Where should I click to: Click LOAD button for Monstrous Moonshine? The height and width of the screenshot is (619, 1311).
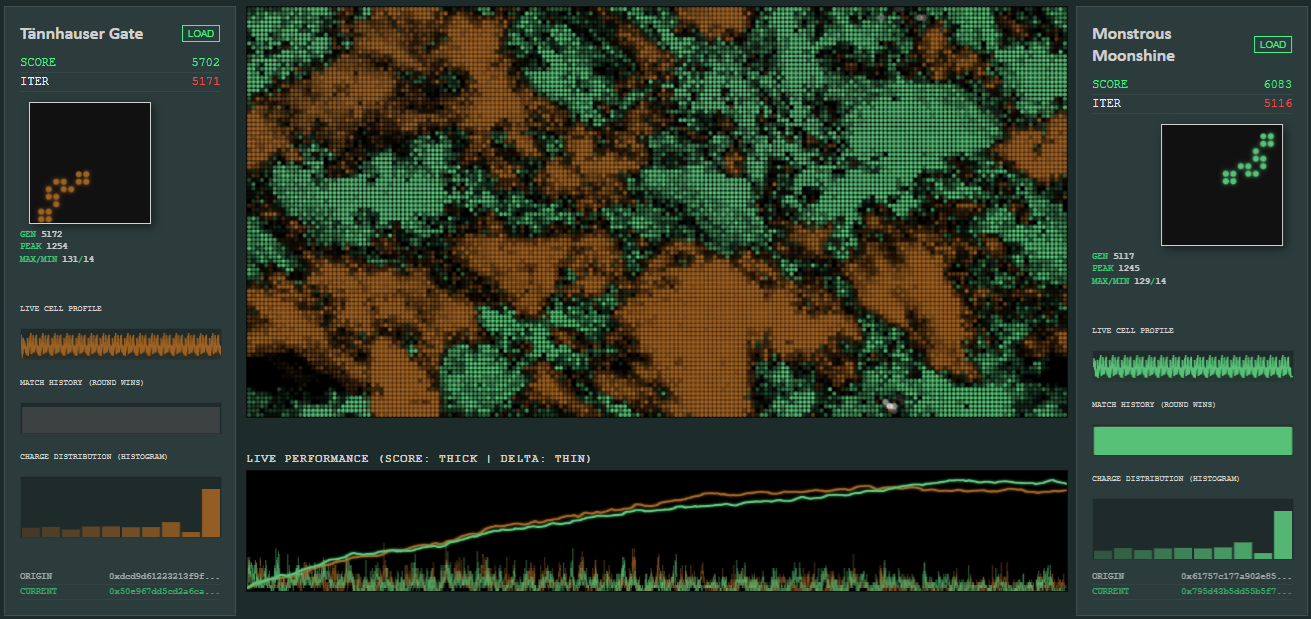(1273, 45)
